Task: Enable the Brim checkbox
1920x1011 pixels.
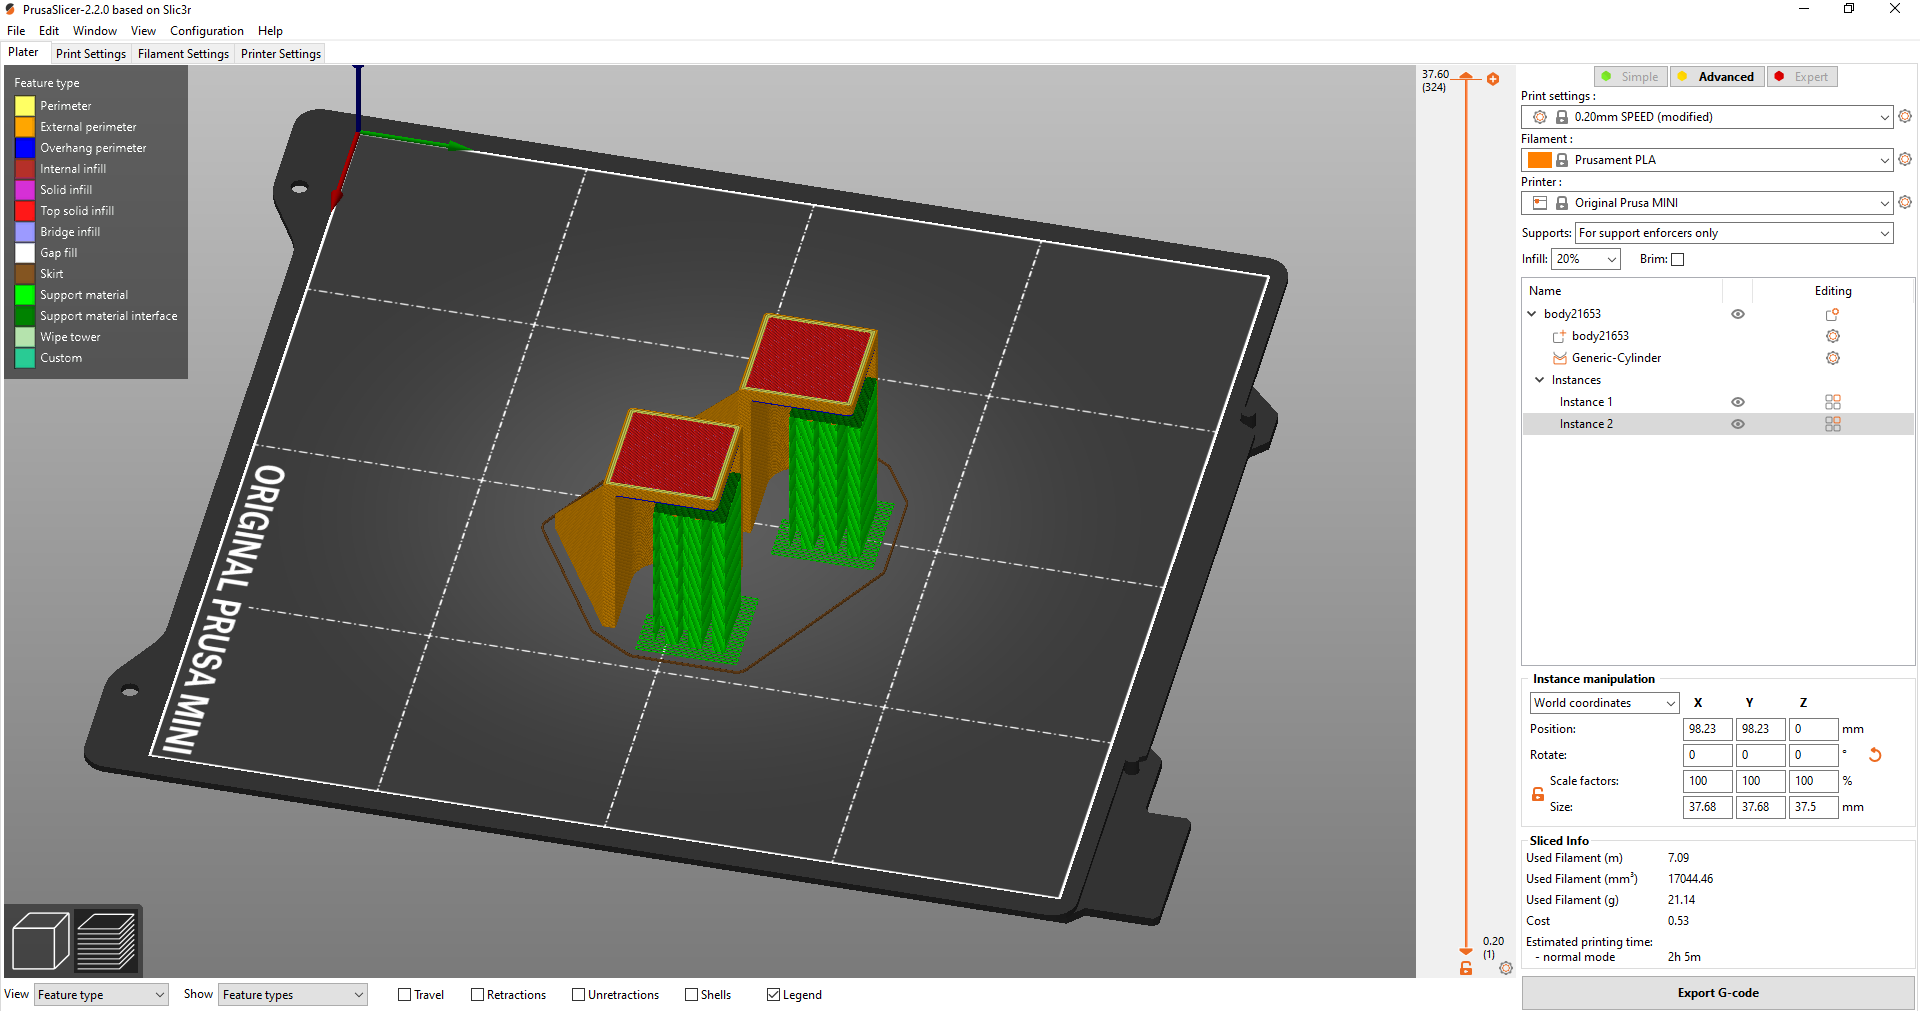Action: pyautogui.click(x=1678, y=259)
